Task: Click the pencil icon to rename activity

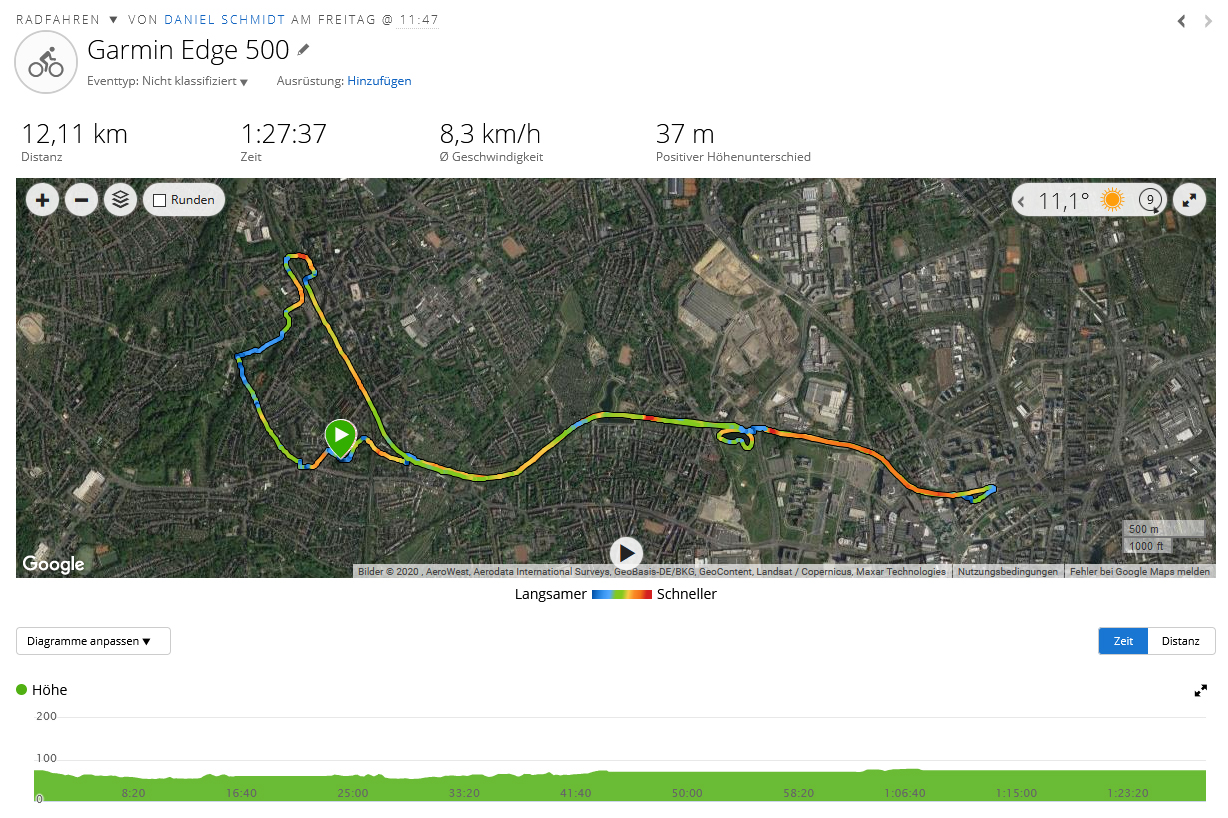Action: [x=304, y=49]
